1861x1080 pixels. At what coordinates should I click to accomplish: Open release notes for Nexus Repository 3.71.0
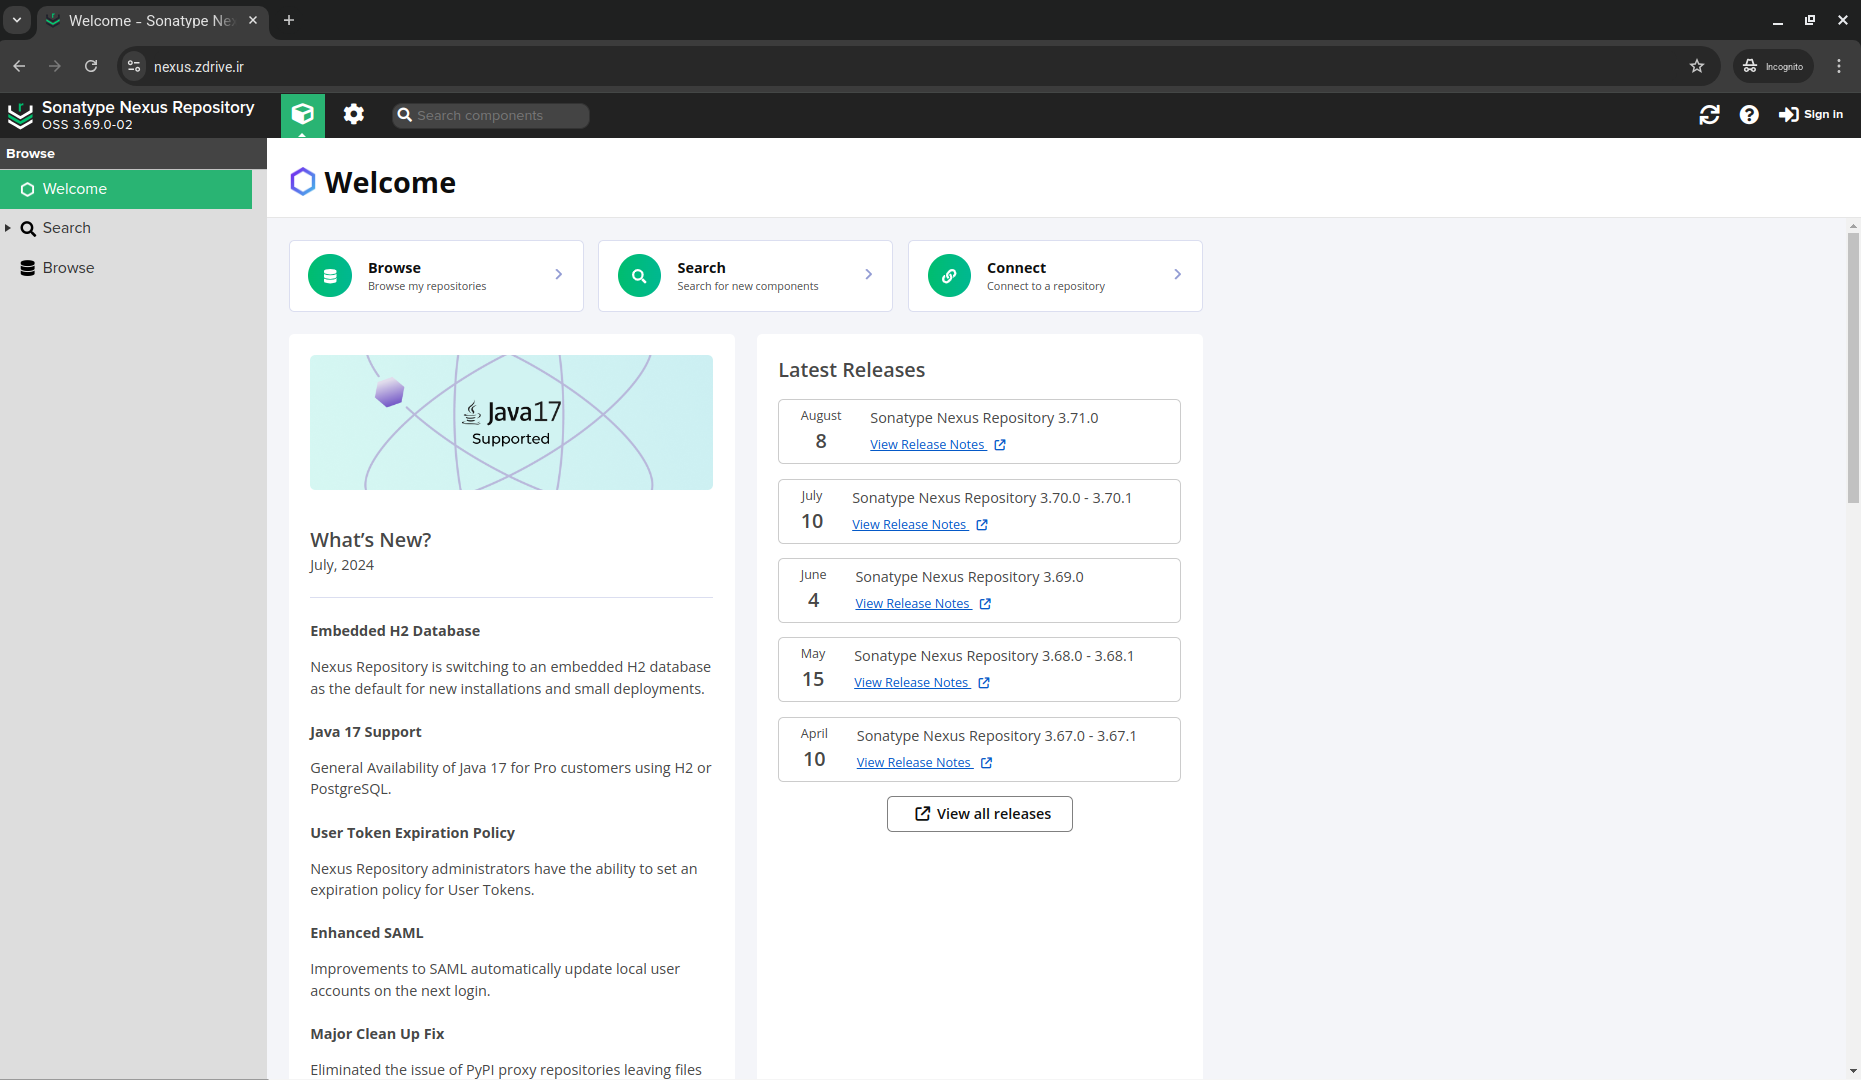(928, 445)
